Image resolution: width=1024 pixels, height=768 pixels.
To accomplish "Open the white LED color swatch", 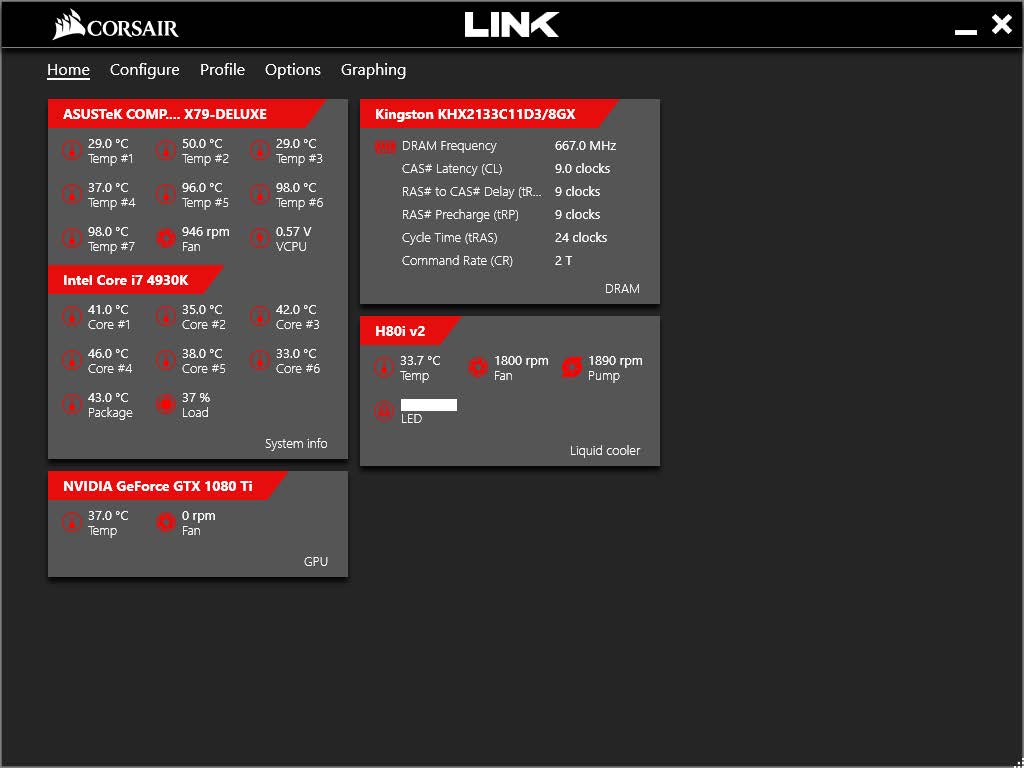I will click(428, 405).
